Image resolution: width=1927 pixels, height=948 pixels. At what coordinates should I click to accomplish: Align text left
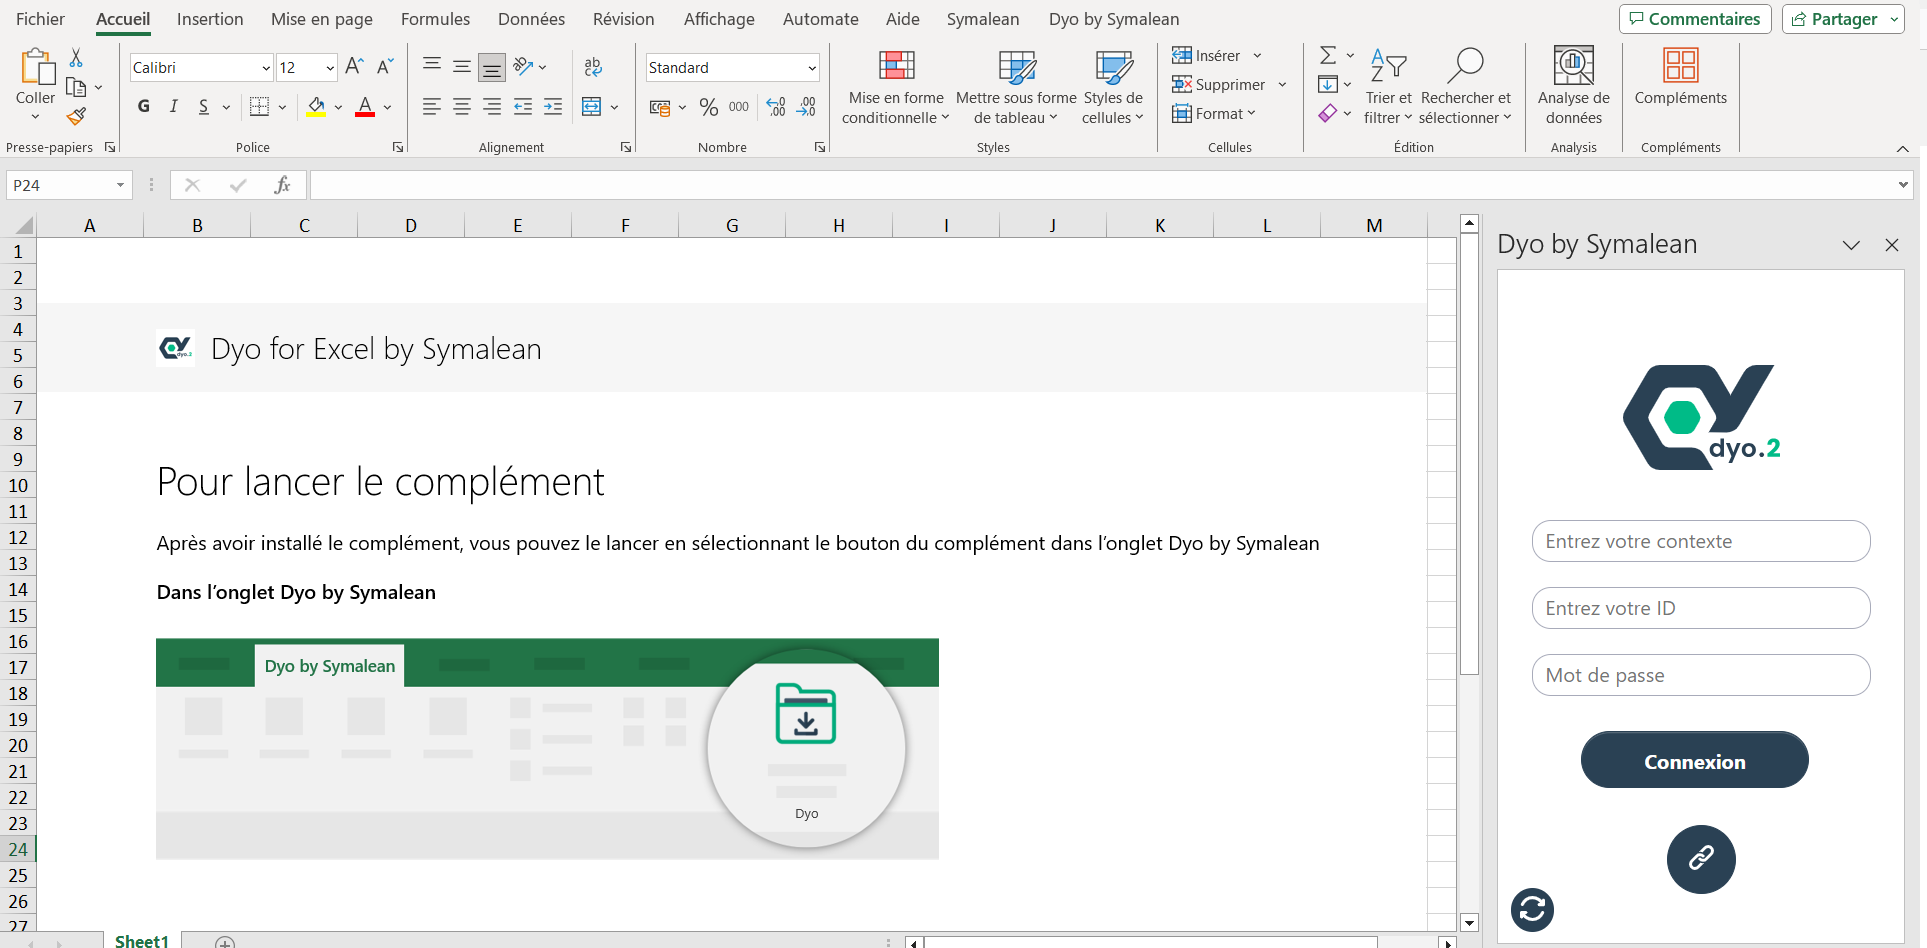tap(432, 107)
